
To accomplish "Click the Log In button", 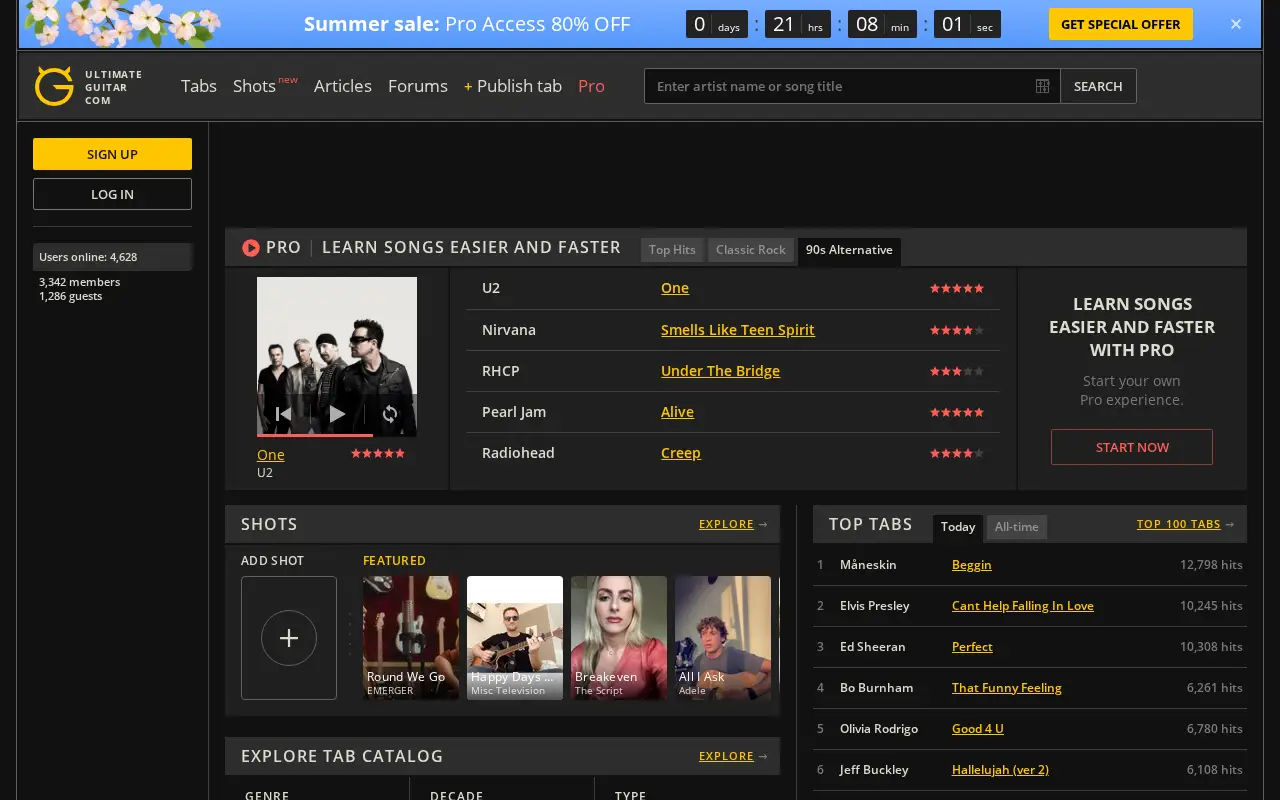I will pos(112,194).
